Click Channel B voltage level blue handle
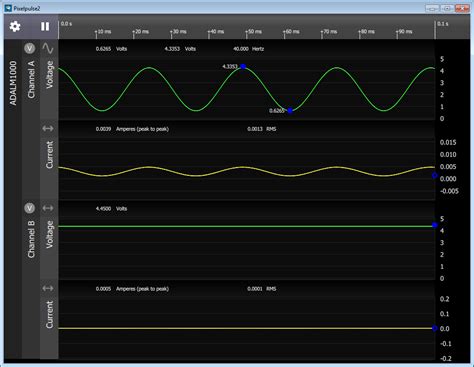The image size is (474, 367). [x=435, y=225]
